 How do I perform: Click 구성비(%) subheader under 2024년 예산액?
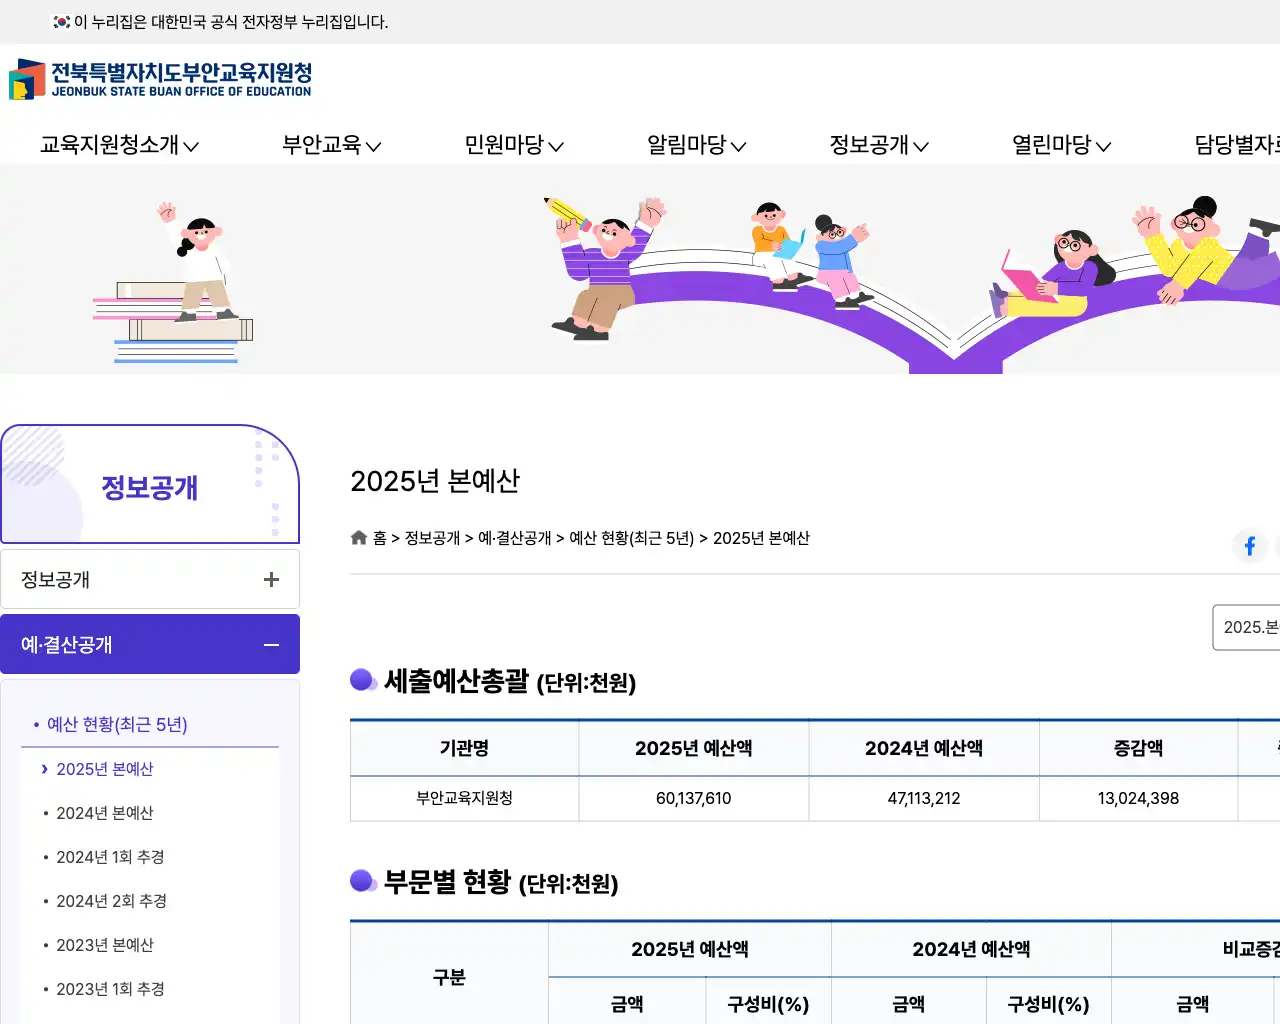[x=1048, y=1004]
